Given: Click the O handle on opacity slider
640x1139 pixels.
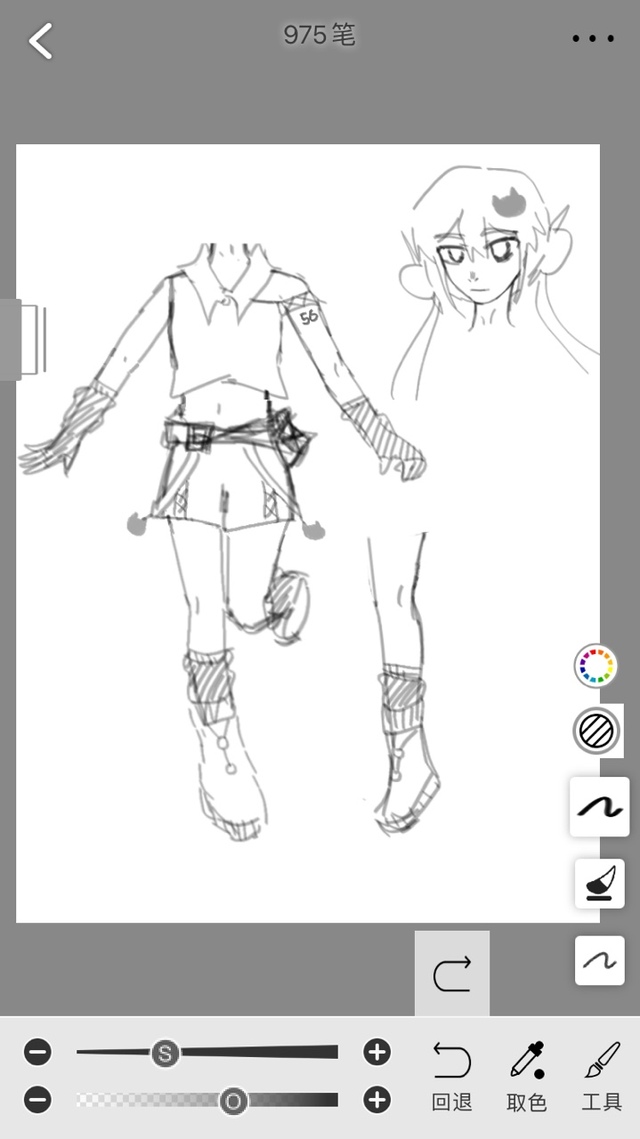Looking at the screenshot, I should (234, 1101).
